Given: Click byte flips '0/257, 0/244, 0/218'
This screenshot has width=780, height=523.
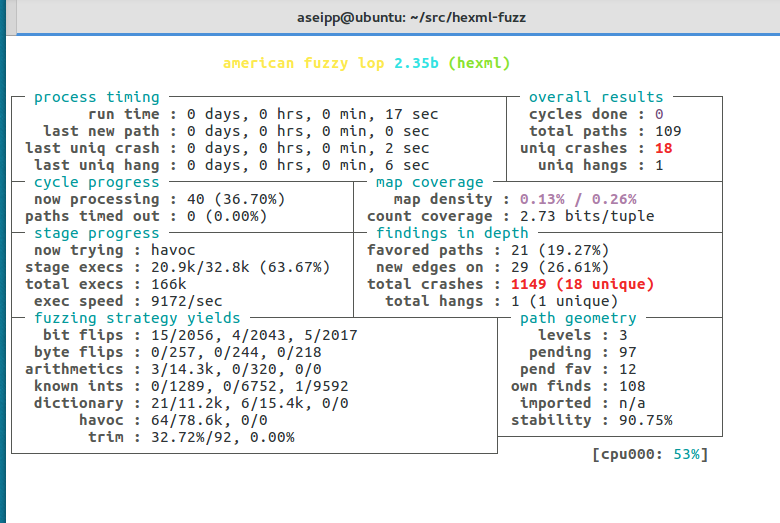Looking at the screenshot, I should click(236, 352).
